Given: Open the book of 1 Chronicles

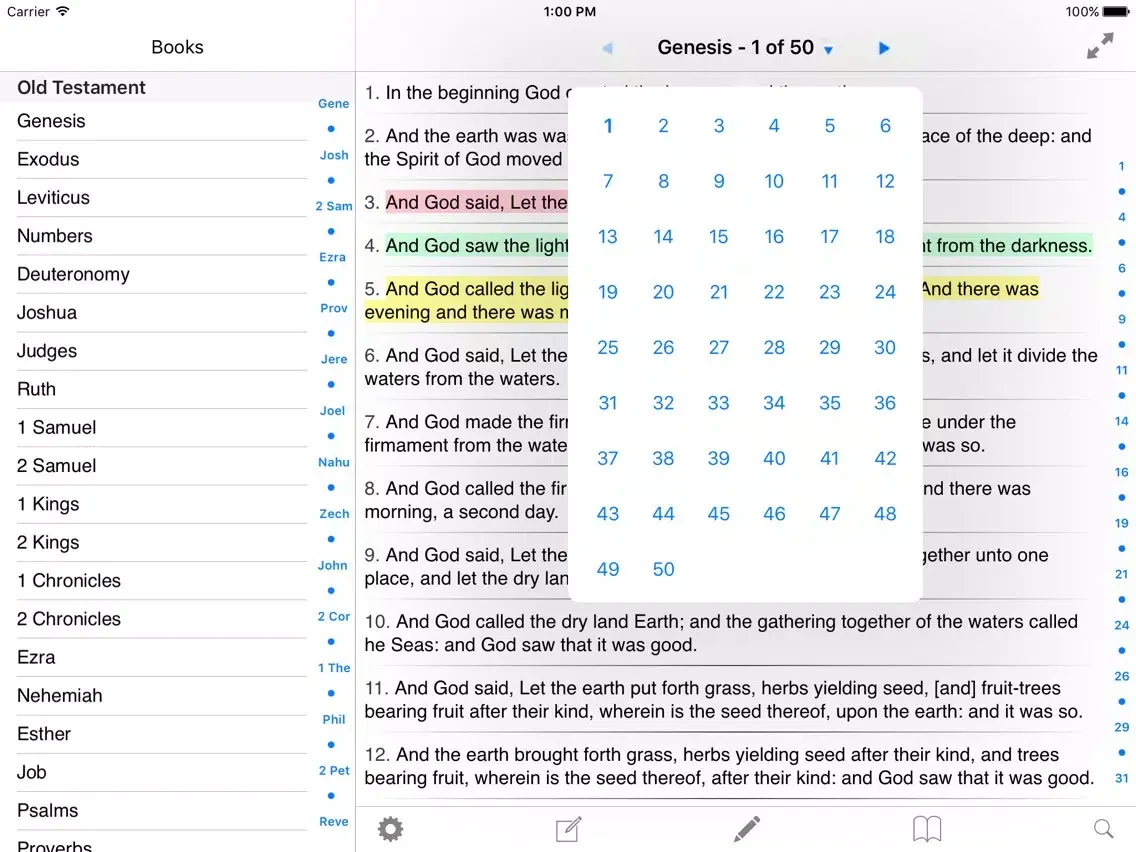Looking at the screenshot, I should pos(162,581).
